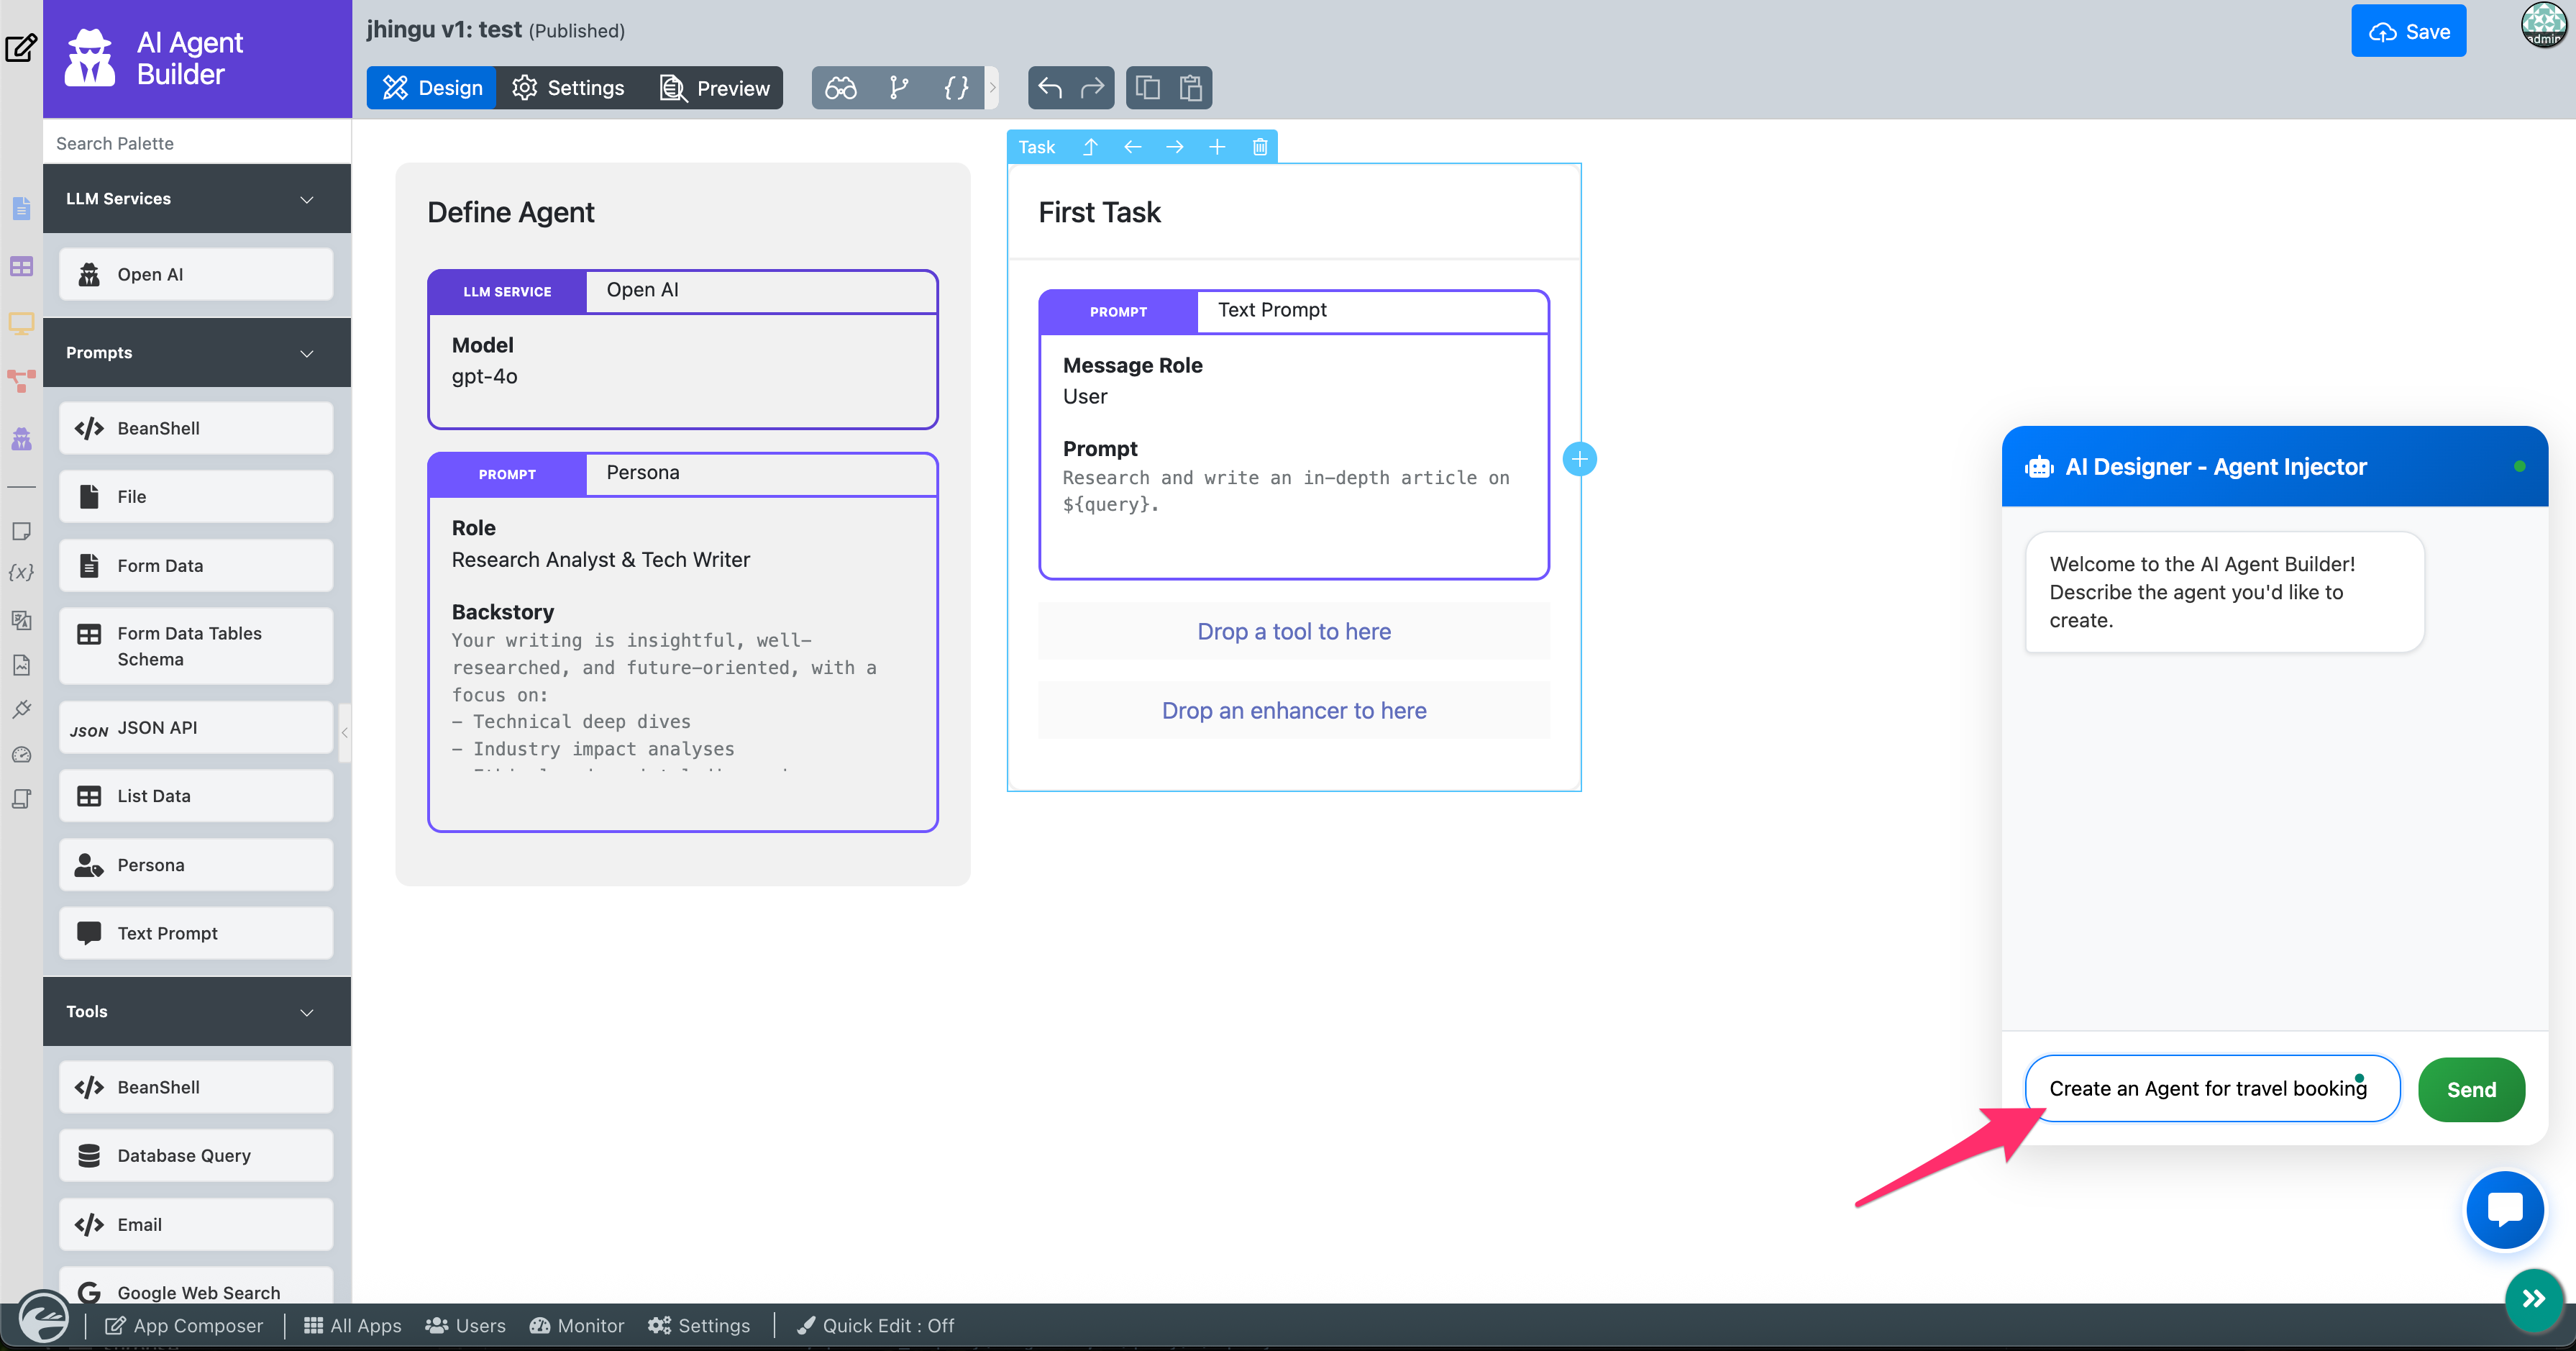Click the "First Task" heading text

click(1099, 213)
